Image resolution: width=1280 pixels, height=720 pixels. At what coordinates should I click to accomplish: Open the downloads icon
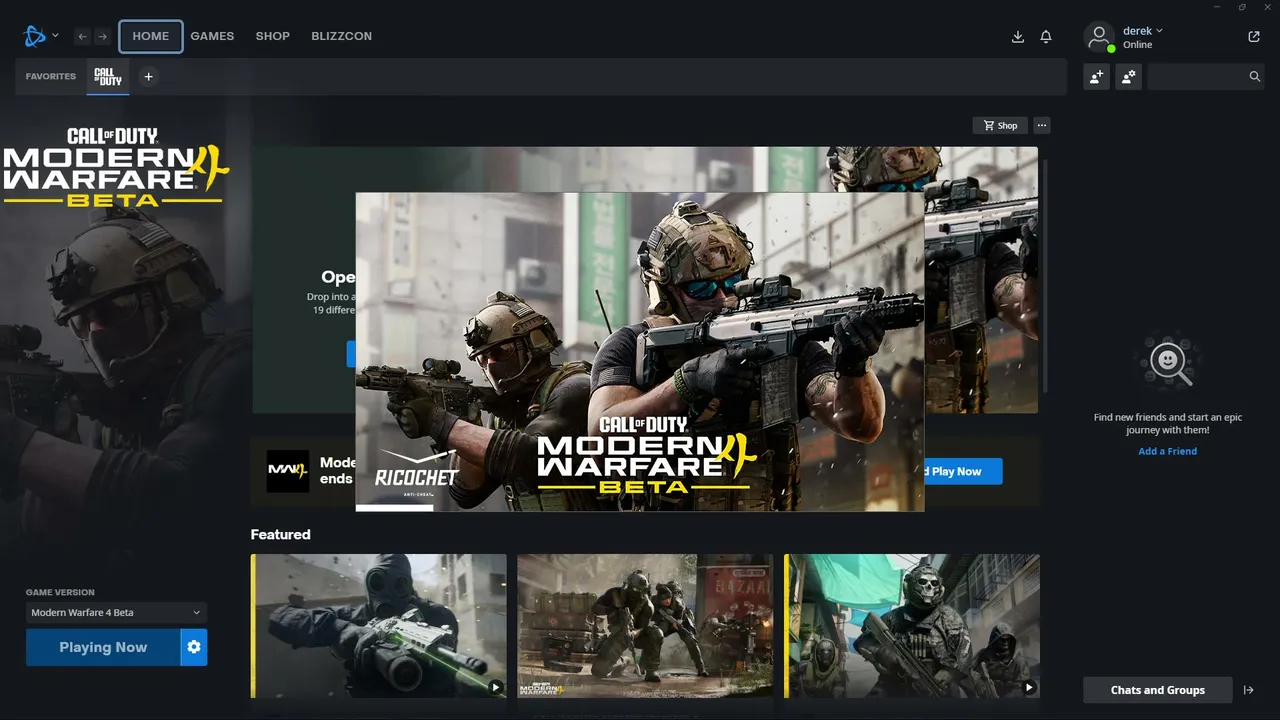point(1018,37)
